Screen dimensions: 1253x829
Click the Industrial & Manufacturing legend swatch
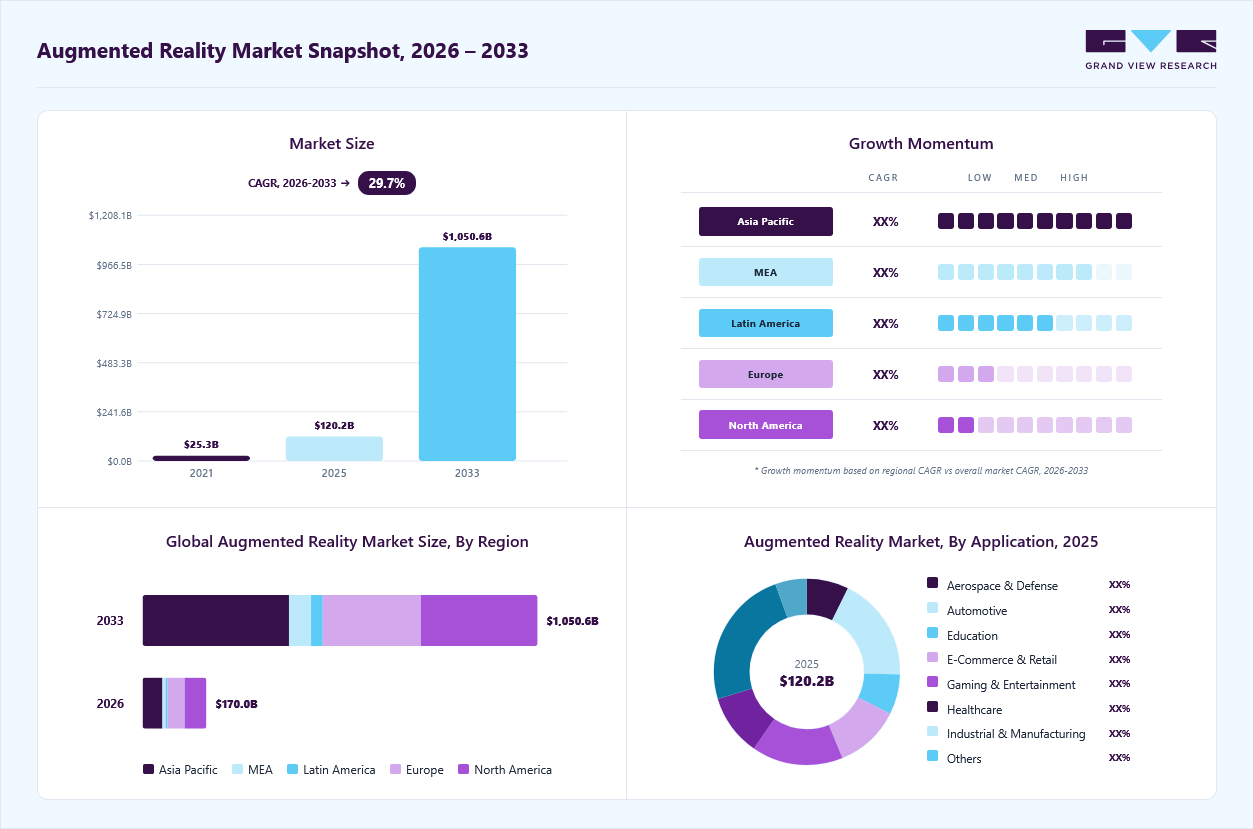pos(933,731)
